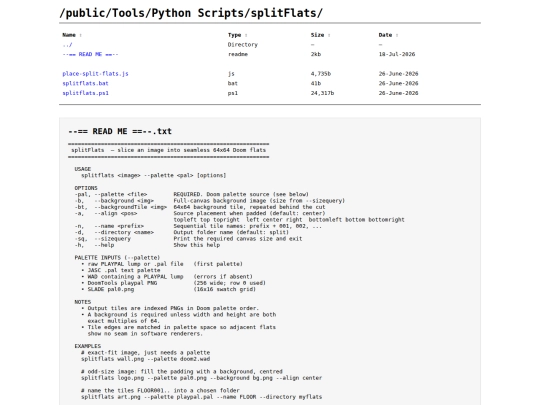Click the '--== READ ME ==--.txt' preview title
The image size is (540, 405).
(120, 132)
